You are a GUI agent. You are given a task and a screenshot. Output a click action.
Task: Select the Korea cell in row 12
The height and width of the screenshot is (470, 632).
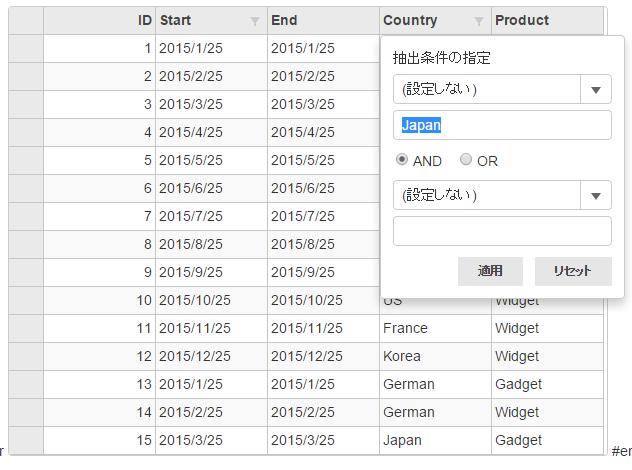click(435, 356)
